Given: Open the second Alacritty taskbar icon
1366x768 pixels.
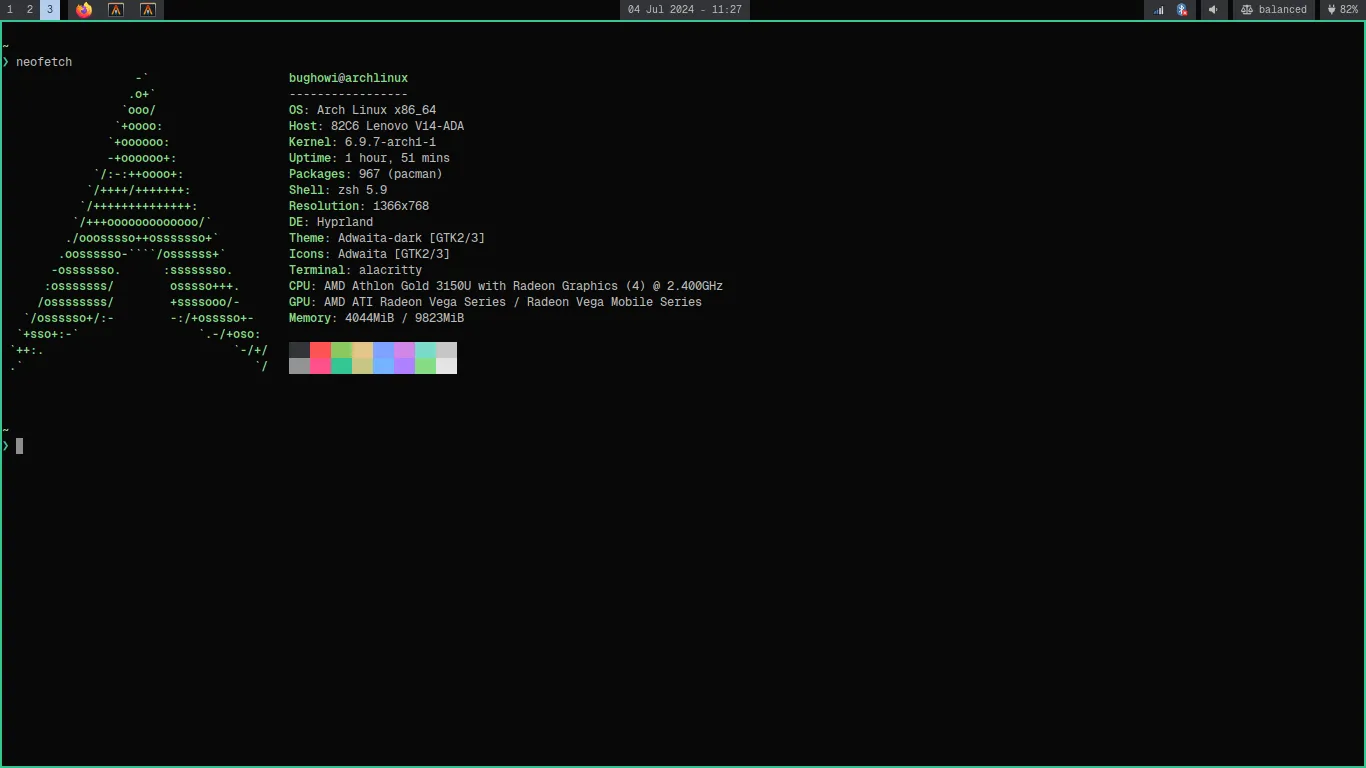Looking at the screenshot, I should pos(148,10).
